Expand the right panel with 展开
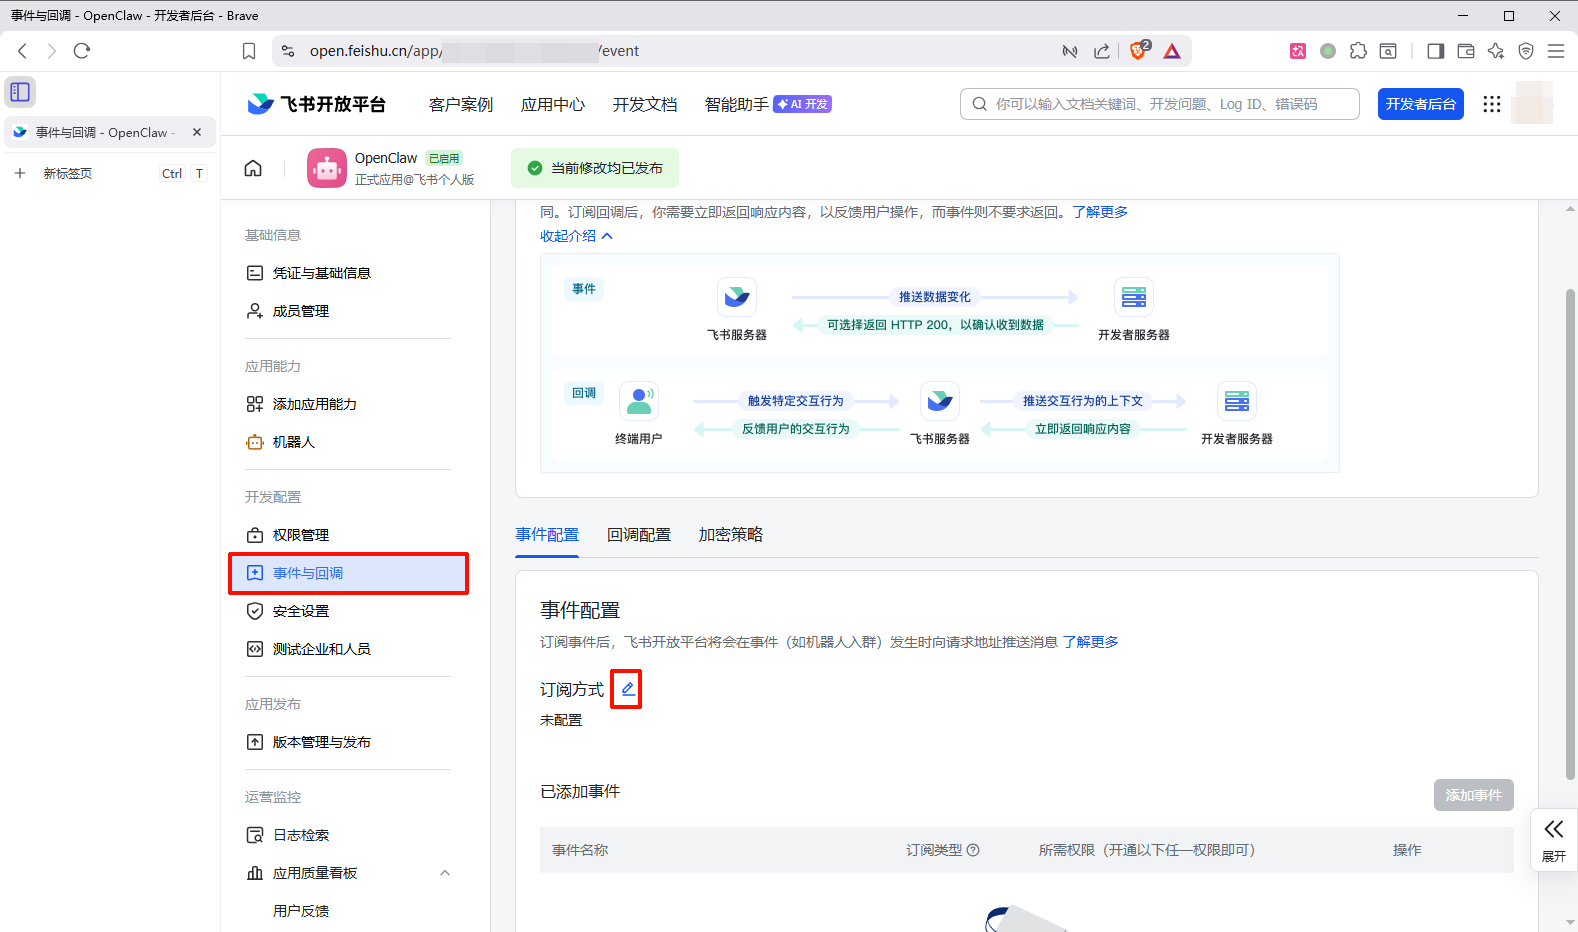Viewport: 1578px width, 932px height. [1553, 840]
